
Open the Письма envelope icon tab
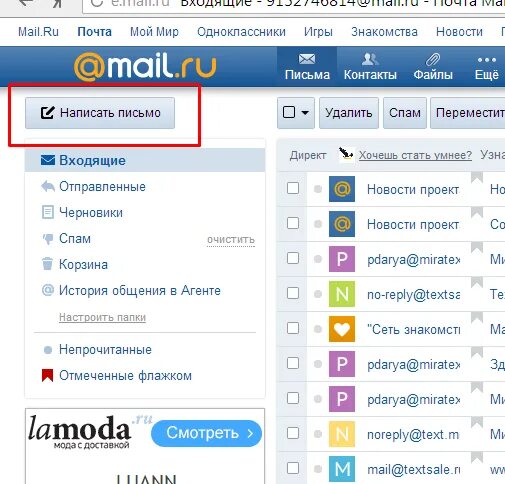coord(307,59)
